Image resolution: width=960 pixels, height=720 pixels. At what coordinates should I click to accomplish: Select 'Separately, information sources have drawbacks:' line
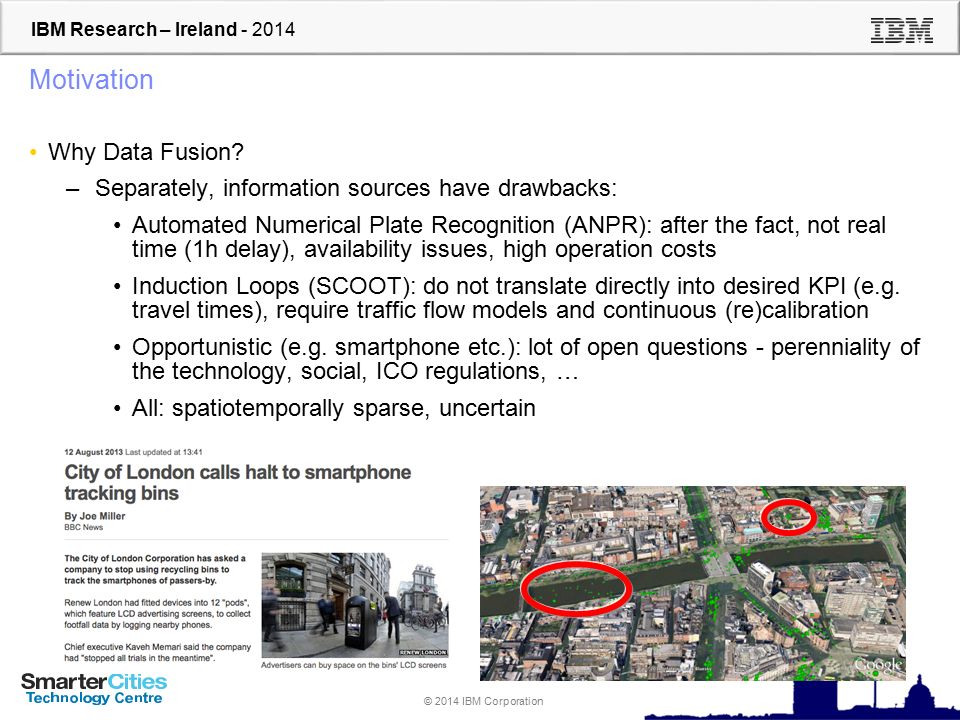pos(356,188)
